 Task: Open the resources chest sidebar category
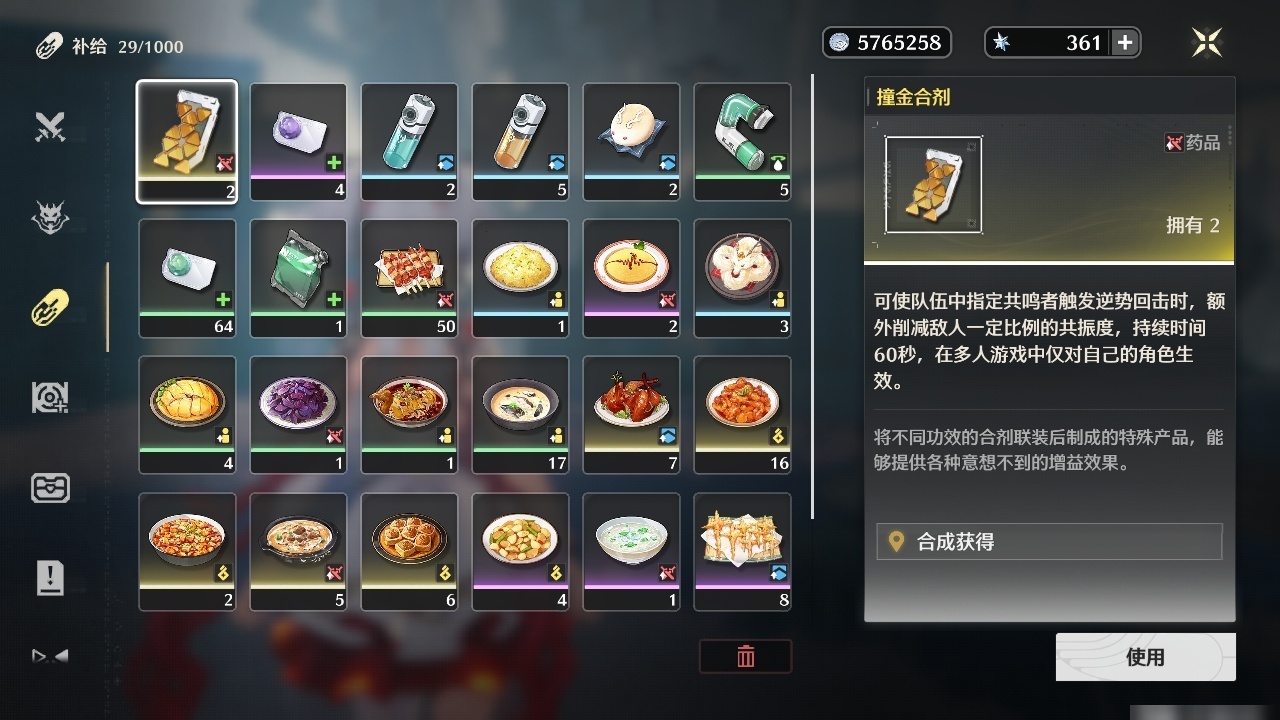tap(50, 488)
